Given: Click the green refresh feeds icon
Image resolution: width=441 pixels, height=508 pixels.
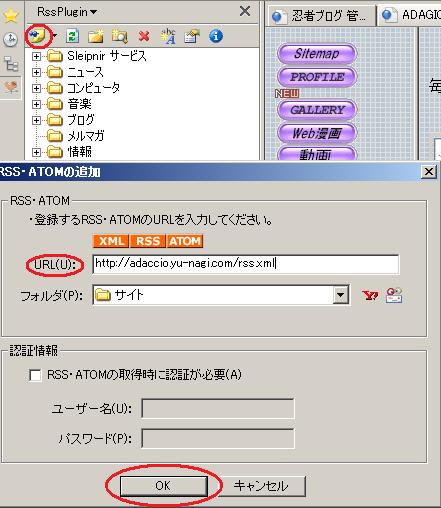Looking at the screenshot, I should click(x=72, y=36).
